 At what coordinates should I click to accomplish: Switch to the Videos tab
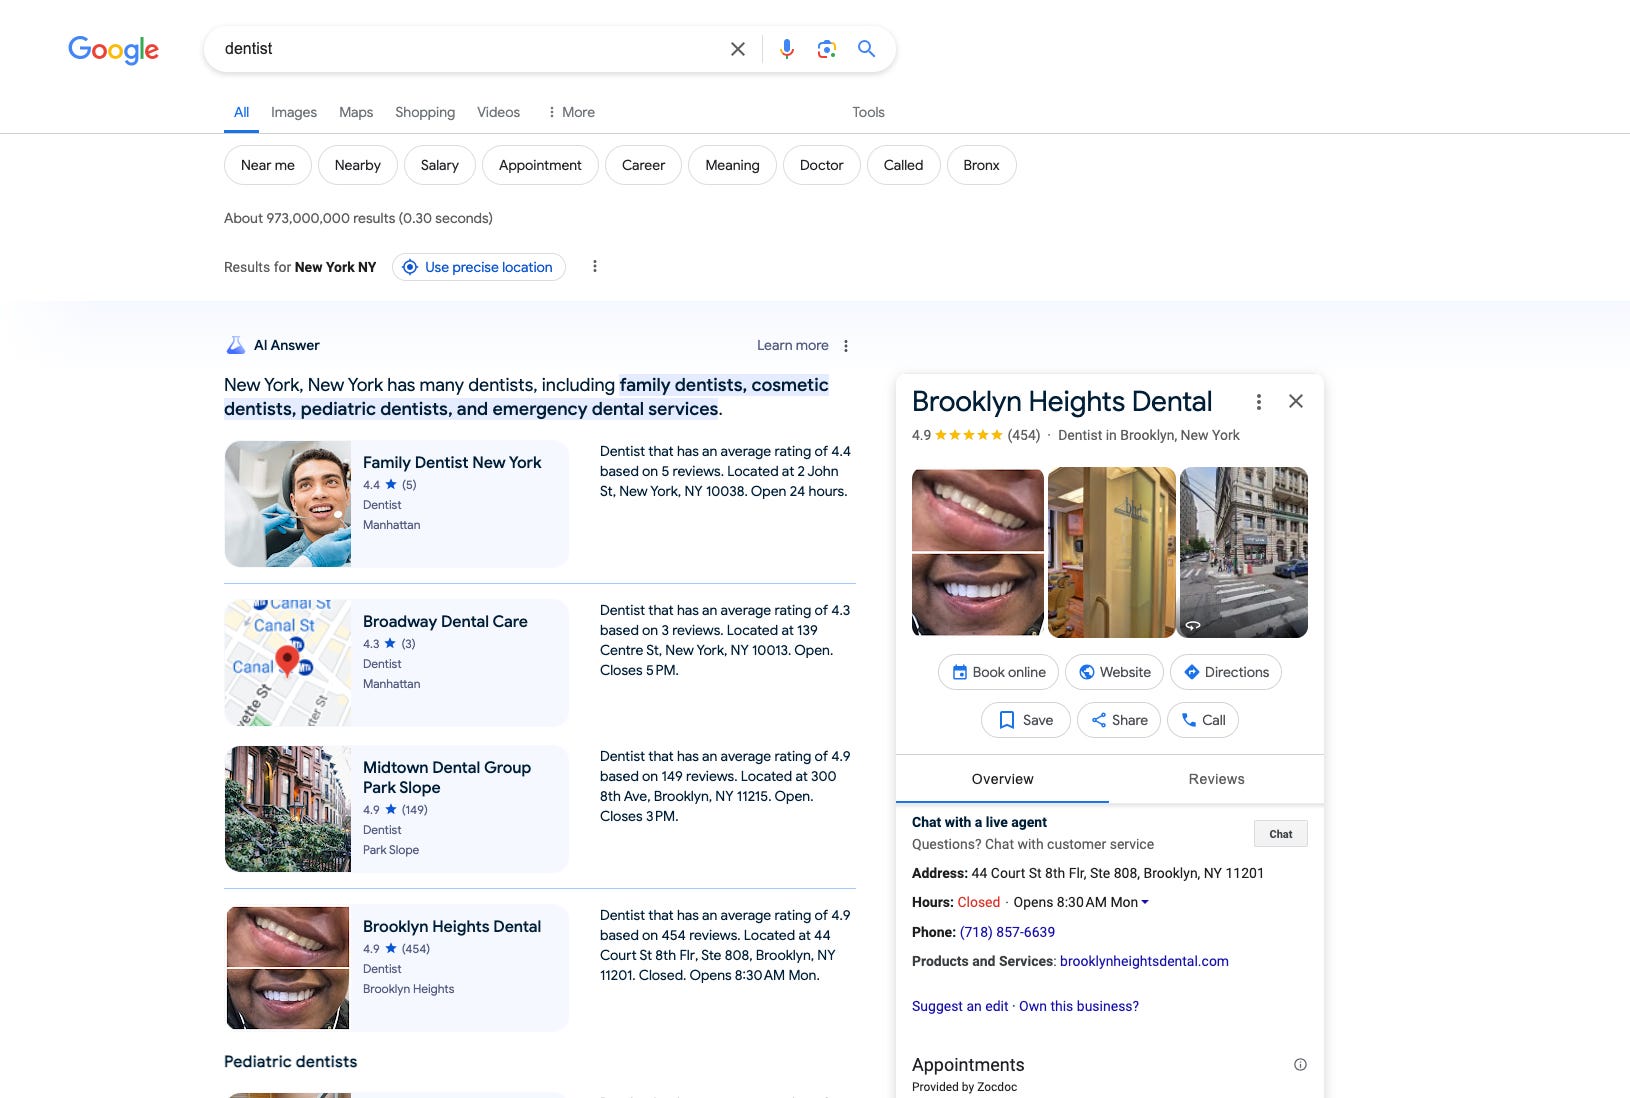498,112
